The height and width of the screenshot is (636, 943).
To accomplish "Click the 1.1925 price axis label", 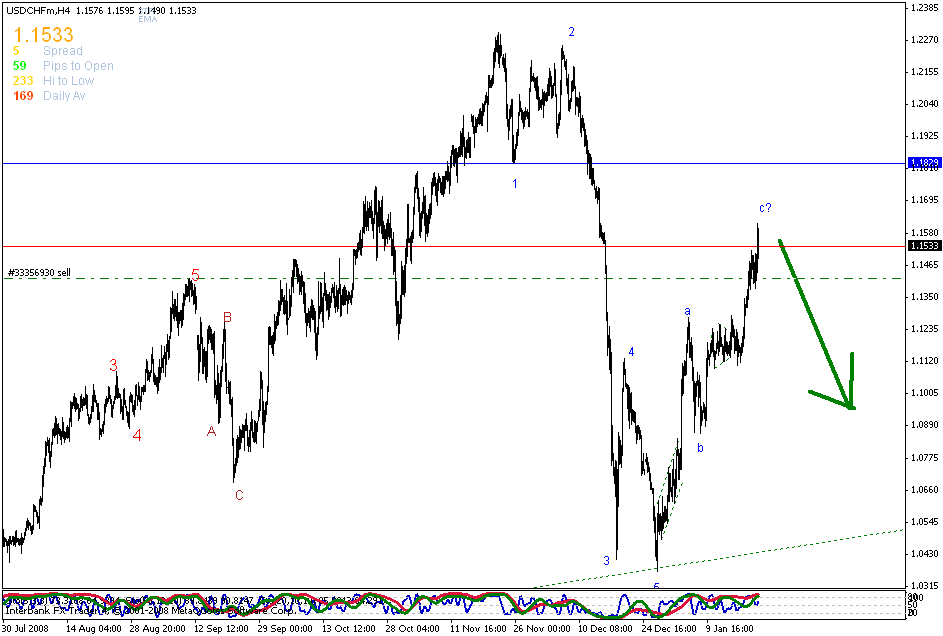I will 925,136.
